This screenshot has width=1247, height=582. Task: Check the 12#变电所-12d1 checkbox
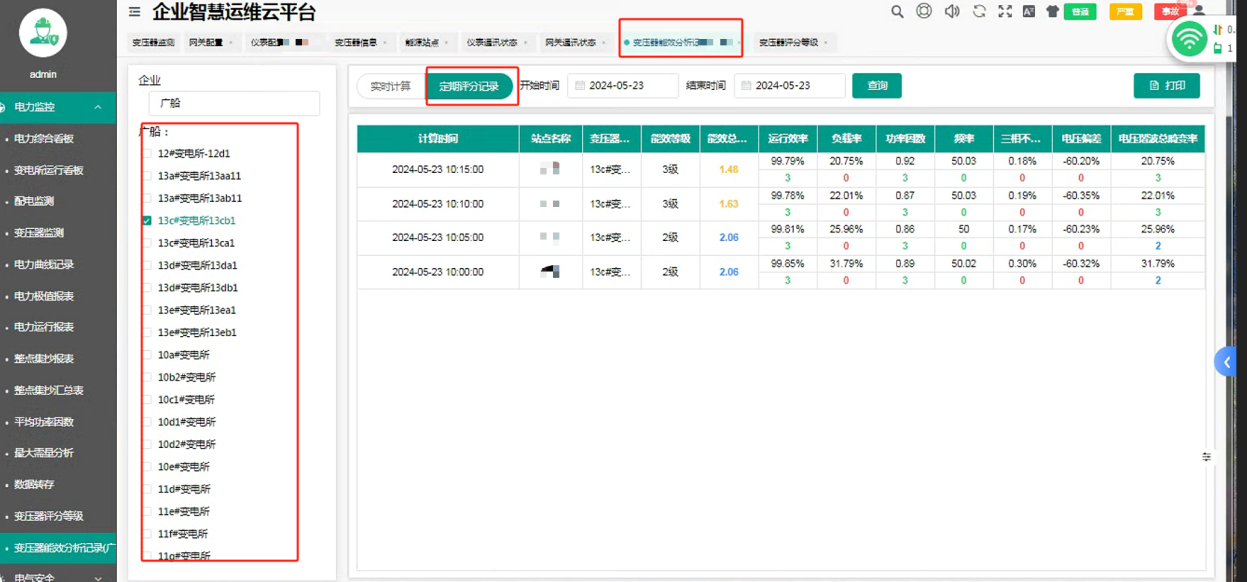pyautogui.click(x=147, y=154)
